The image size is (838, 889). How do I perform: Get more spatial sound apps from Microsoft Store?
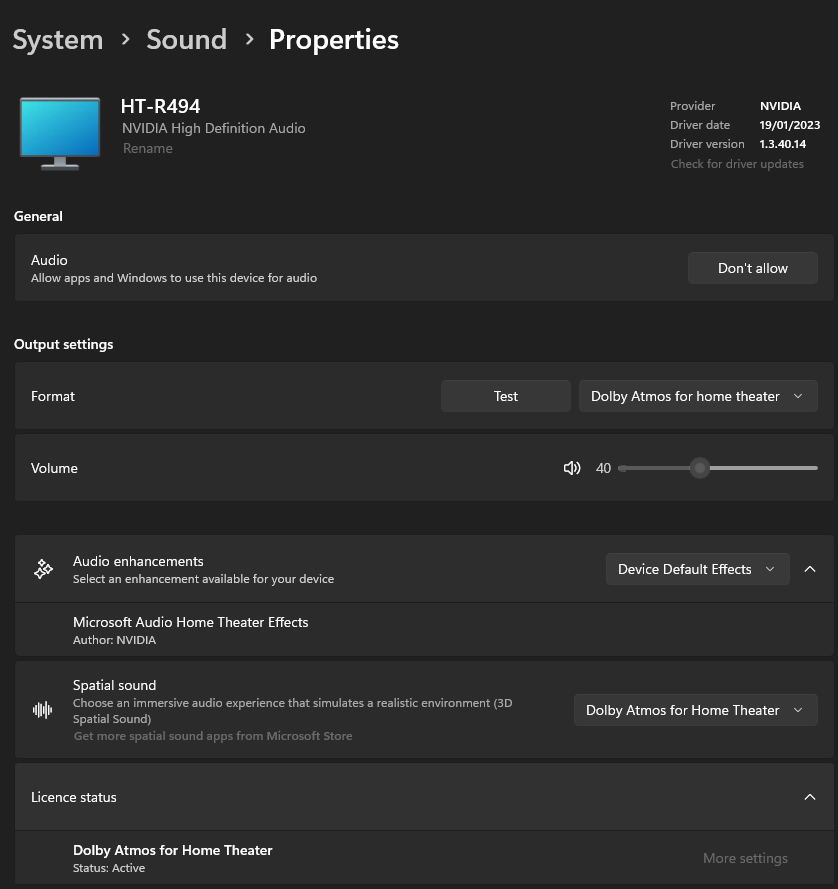point(213,736)
